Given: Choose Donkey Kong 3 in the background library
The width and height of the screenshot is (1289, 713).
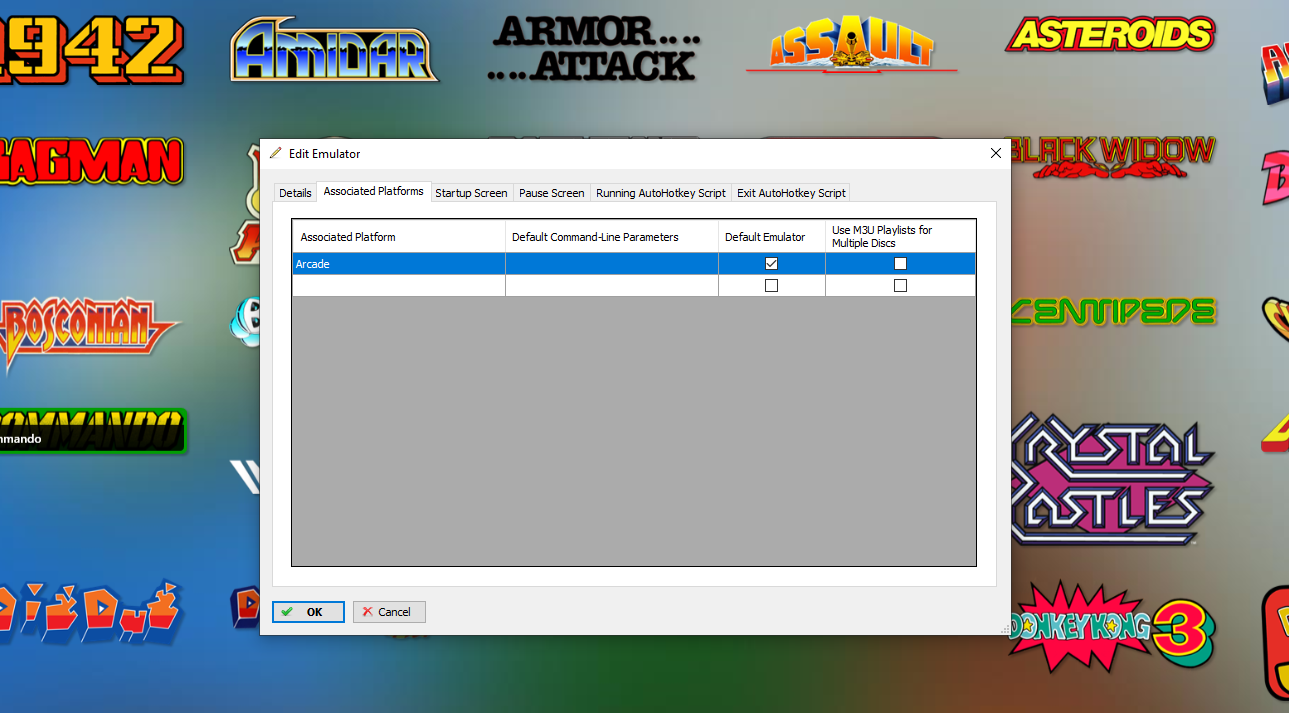Looking at the screenshot, I should (x=1111, y=629).
